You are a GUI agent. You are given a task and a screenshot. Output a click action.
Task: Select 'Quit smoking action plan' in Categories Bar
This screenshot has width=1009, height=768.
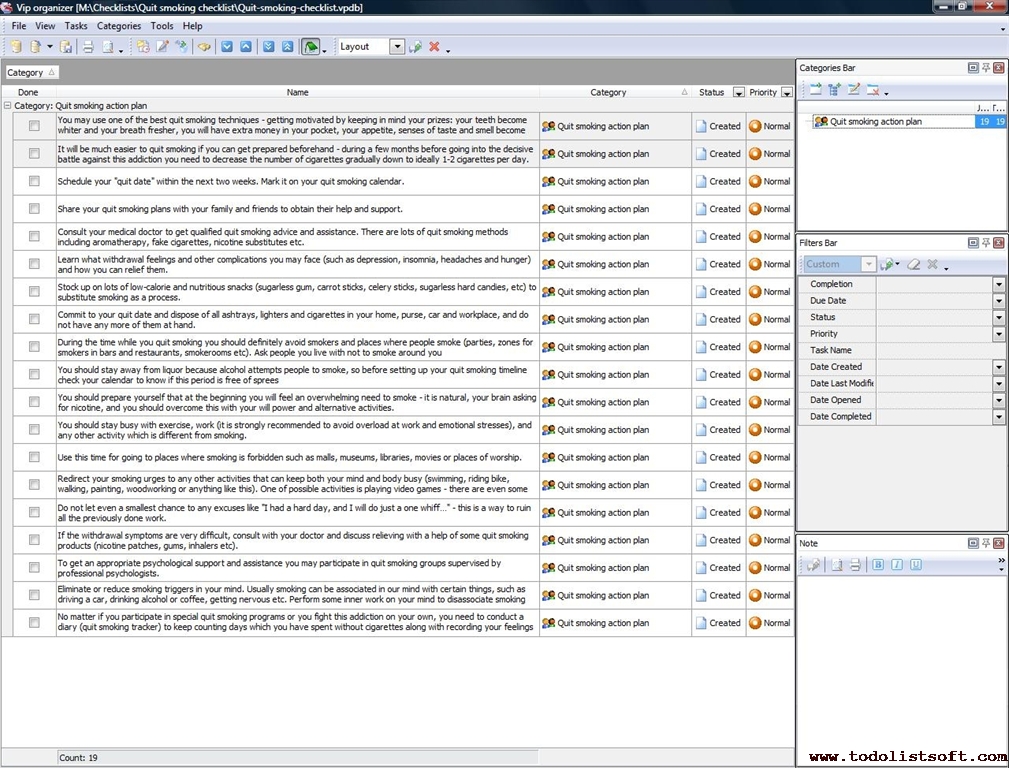click(875, 122)
